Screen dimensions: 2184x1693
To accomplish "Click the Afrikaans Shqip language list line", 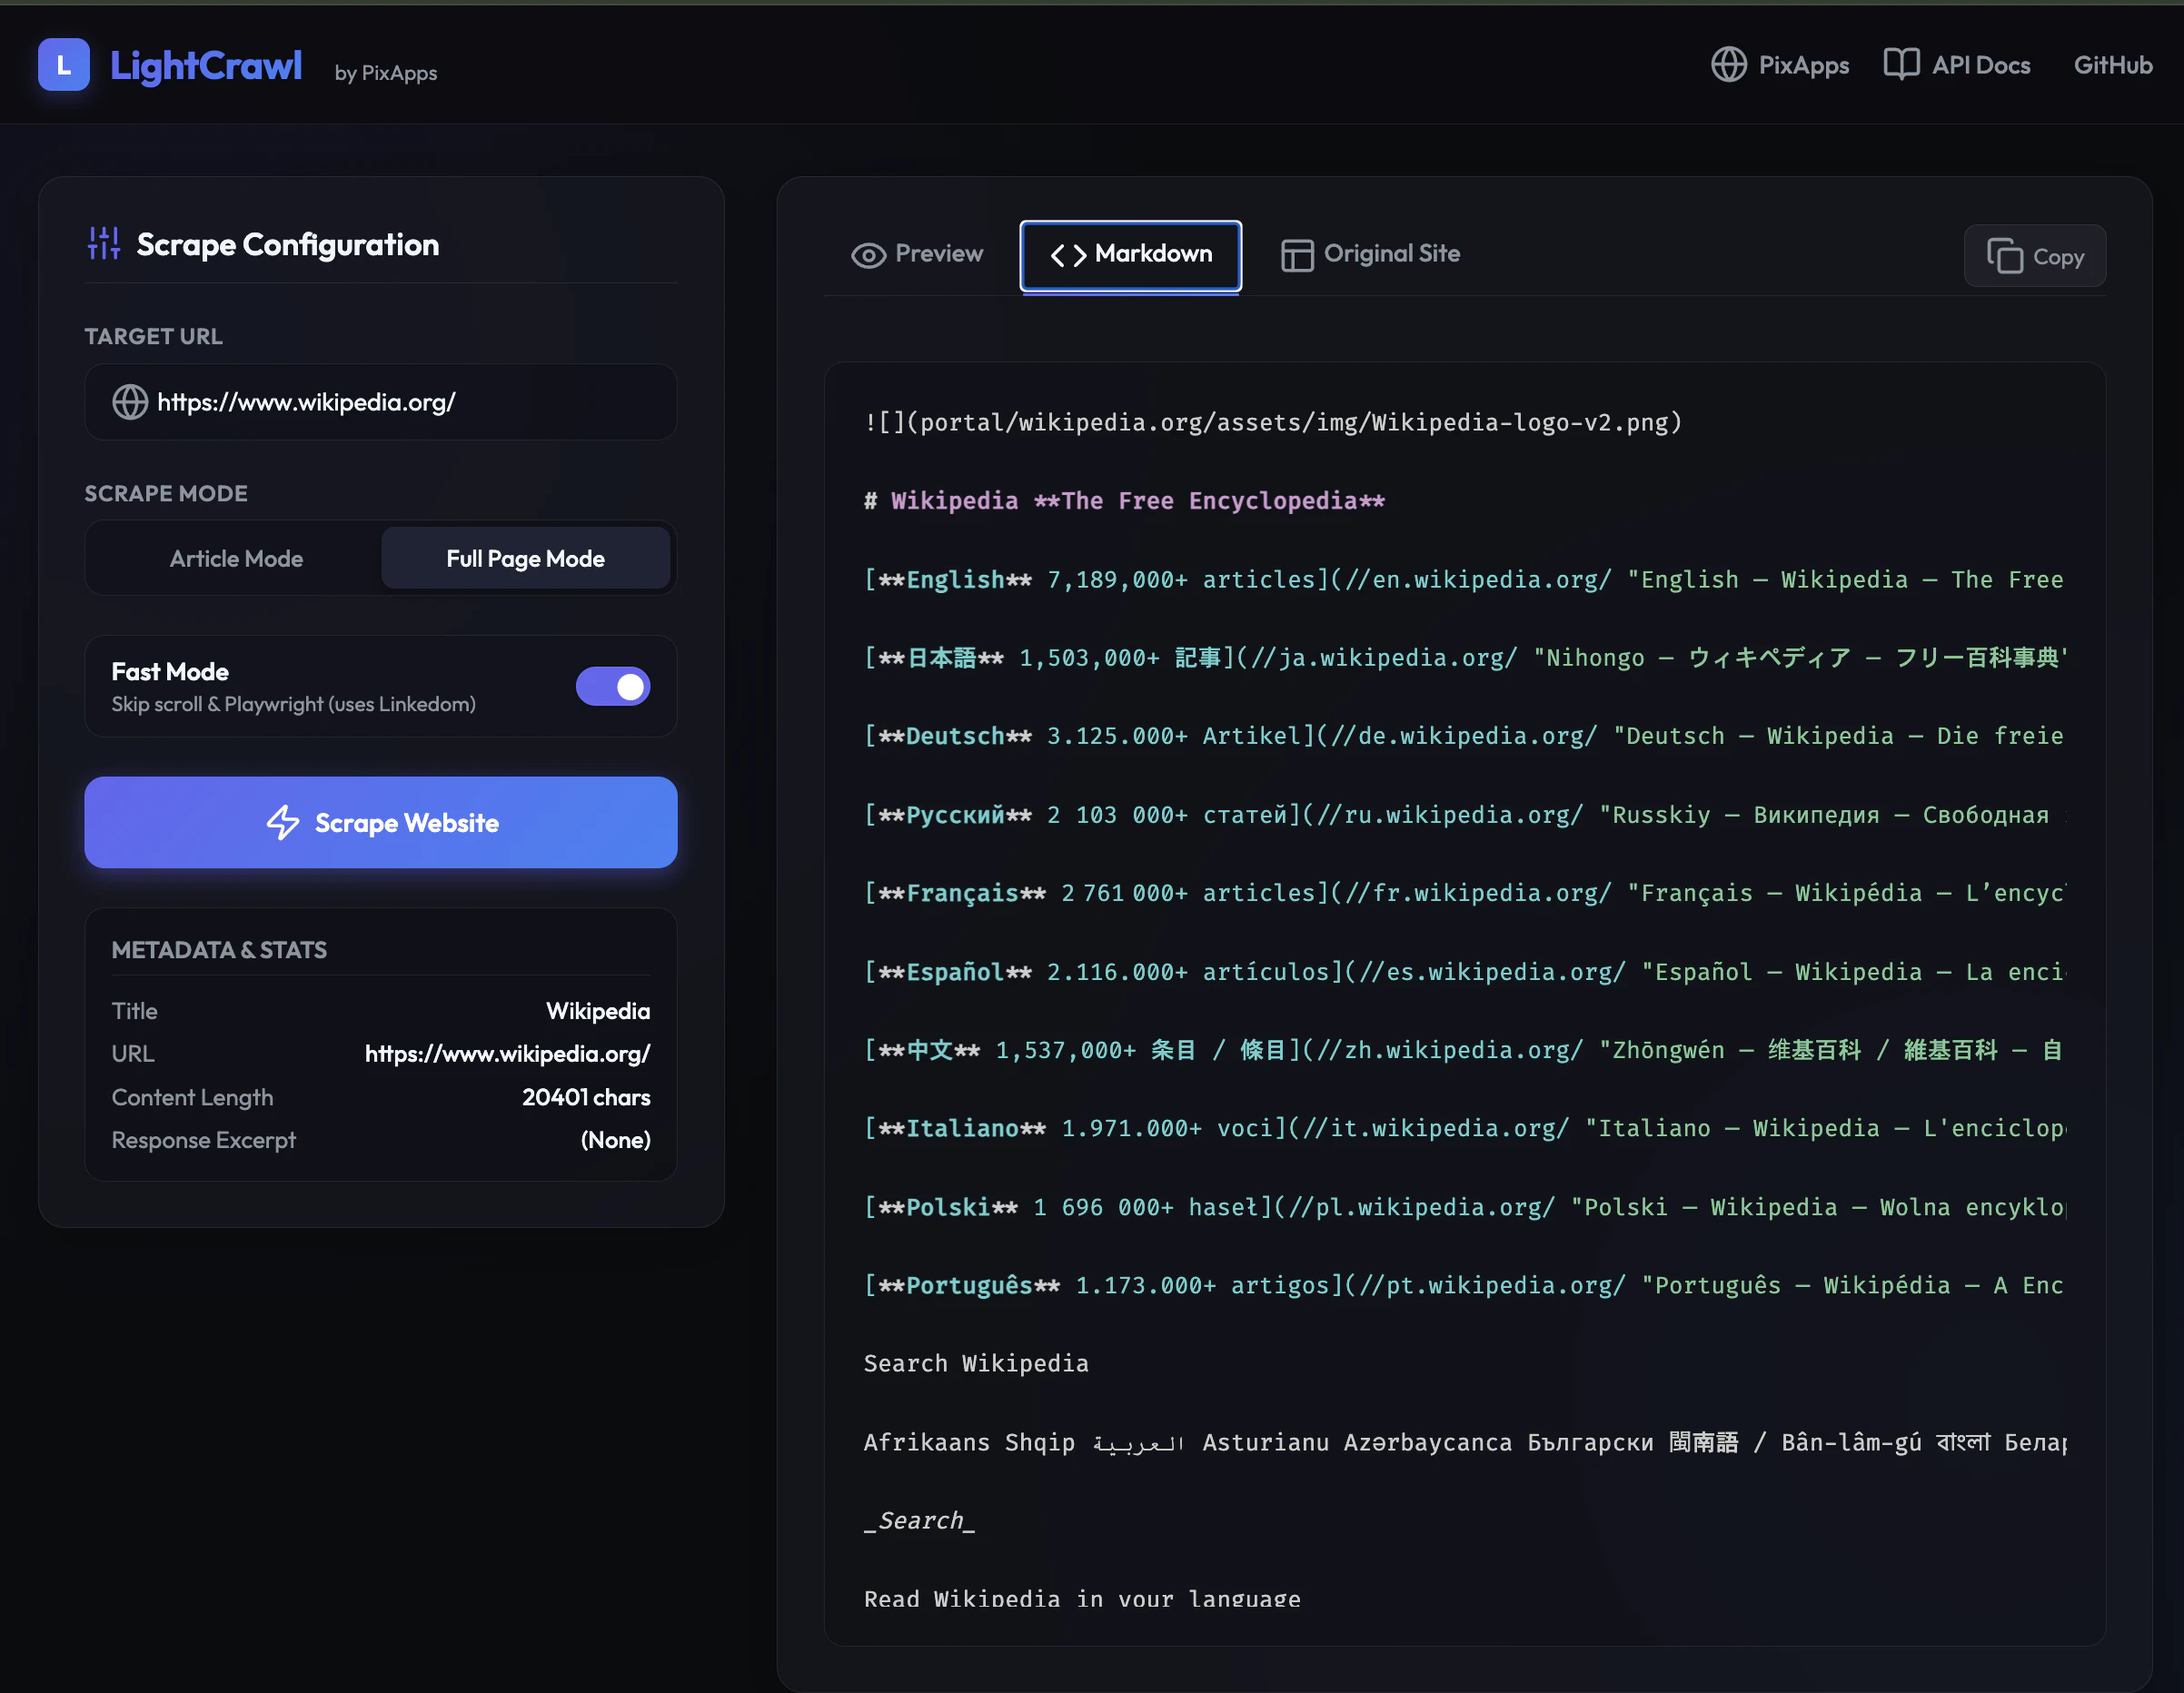I will (1464, 1443).
